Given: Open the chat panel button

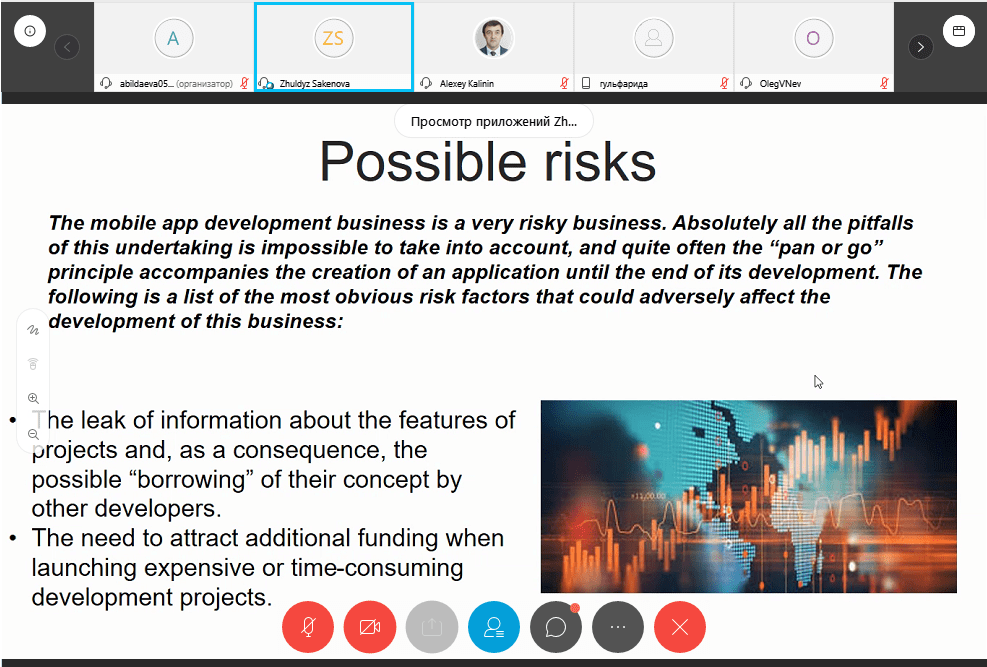Looking at the screenshot, I should click(x=555, y=627).
